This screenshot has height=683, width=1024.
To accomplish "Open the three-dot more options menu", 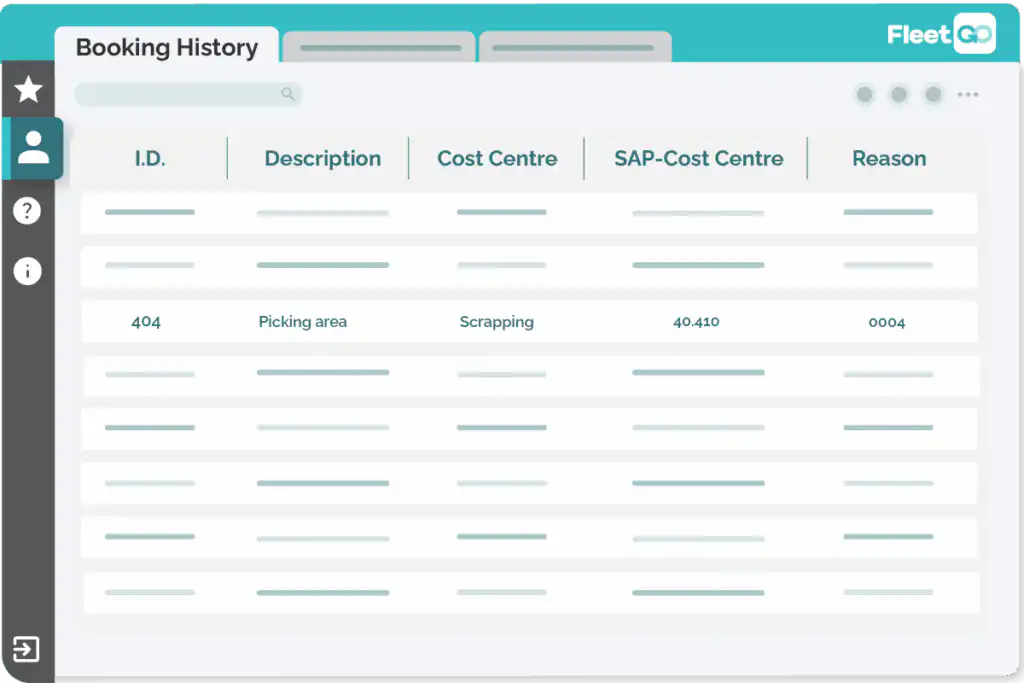I will pyautogui.click(x=968, y=95).
